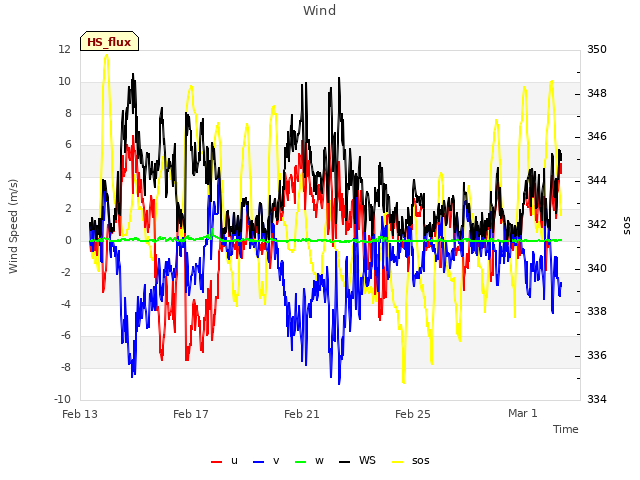640x480 pixels.
Task: Click the black WS legend swatch
Action: pyautogui.click(x=344, y=462)
